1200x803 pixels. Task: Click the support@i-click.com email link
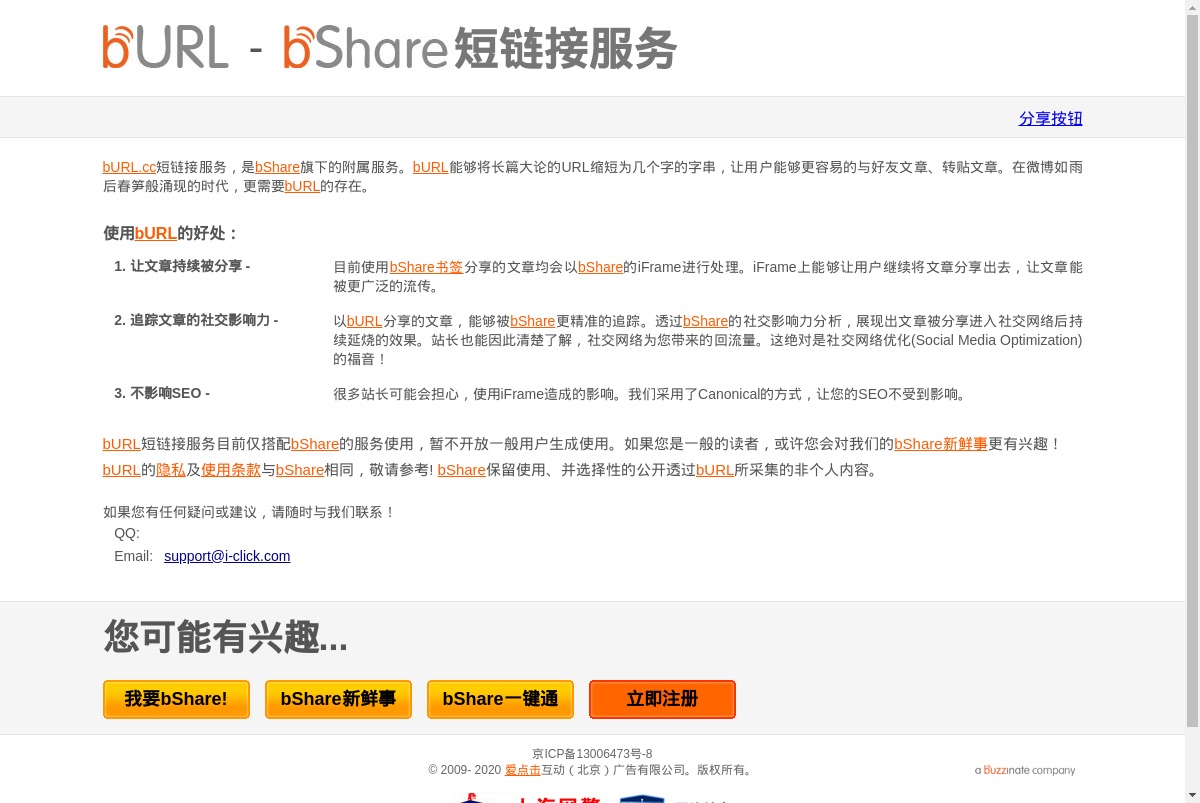(227, 556)
